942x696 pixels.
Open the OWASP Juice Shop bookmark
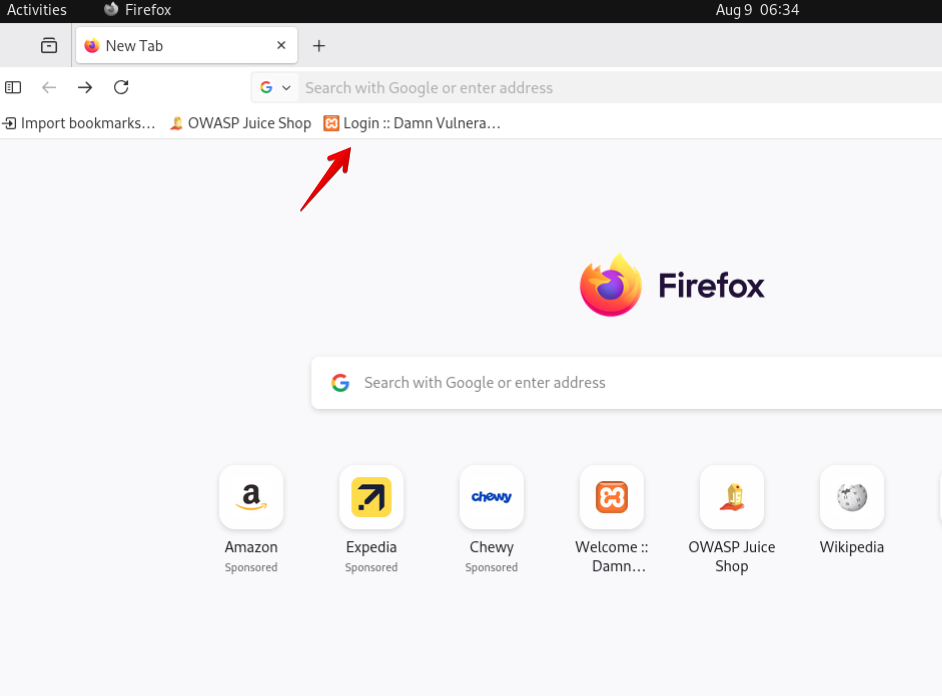[x=240, y=123]
